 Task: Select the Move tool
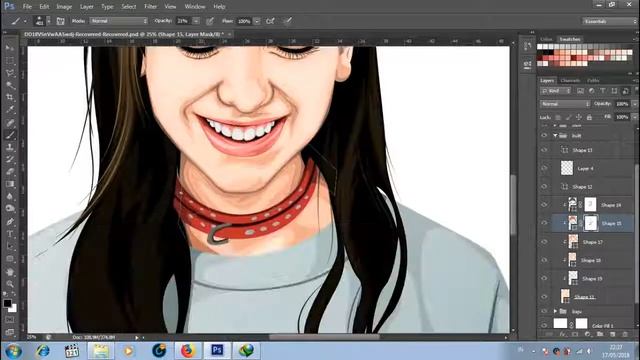tap(10, 48)
